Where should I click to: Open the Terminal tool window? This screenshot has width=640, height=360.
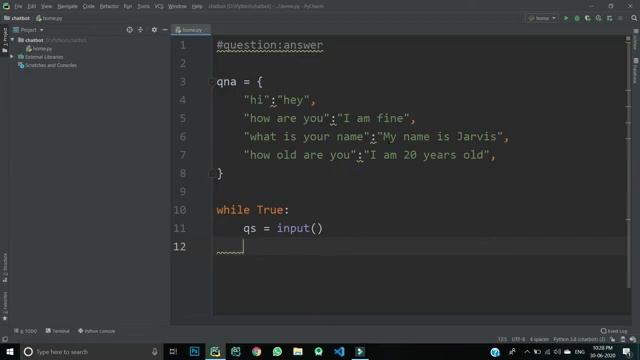click(x=58, y=331)
